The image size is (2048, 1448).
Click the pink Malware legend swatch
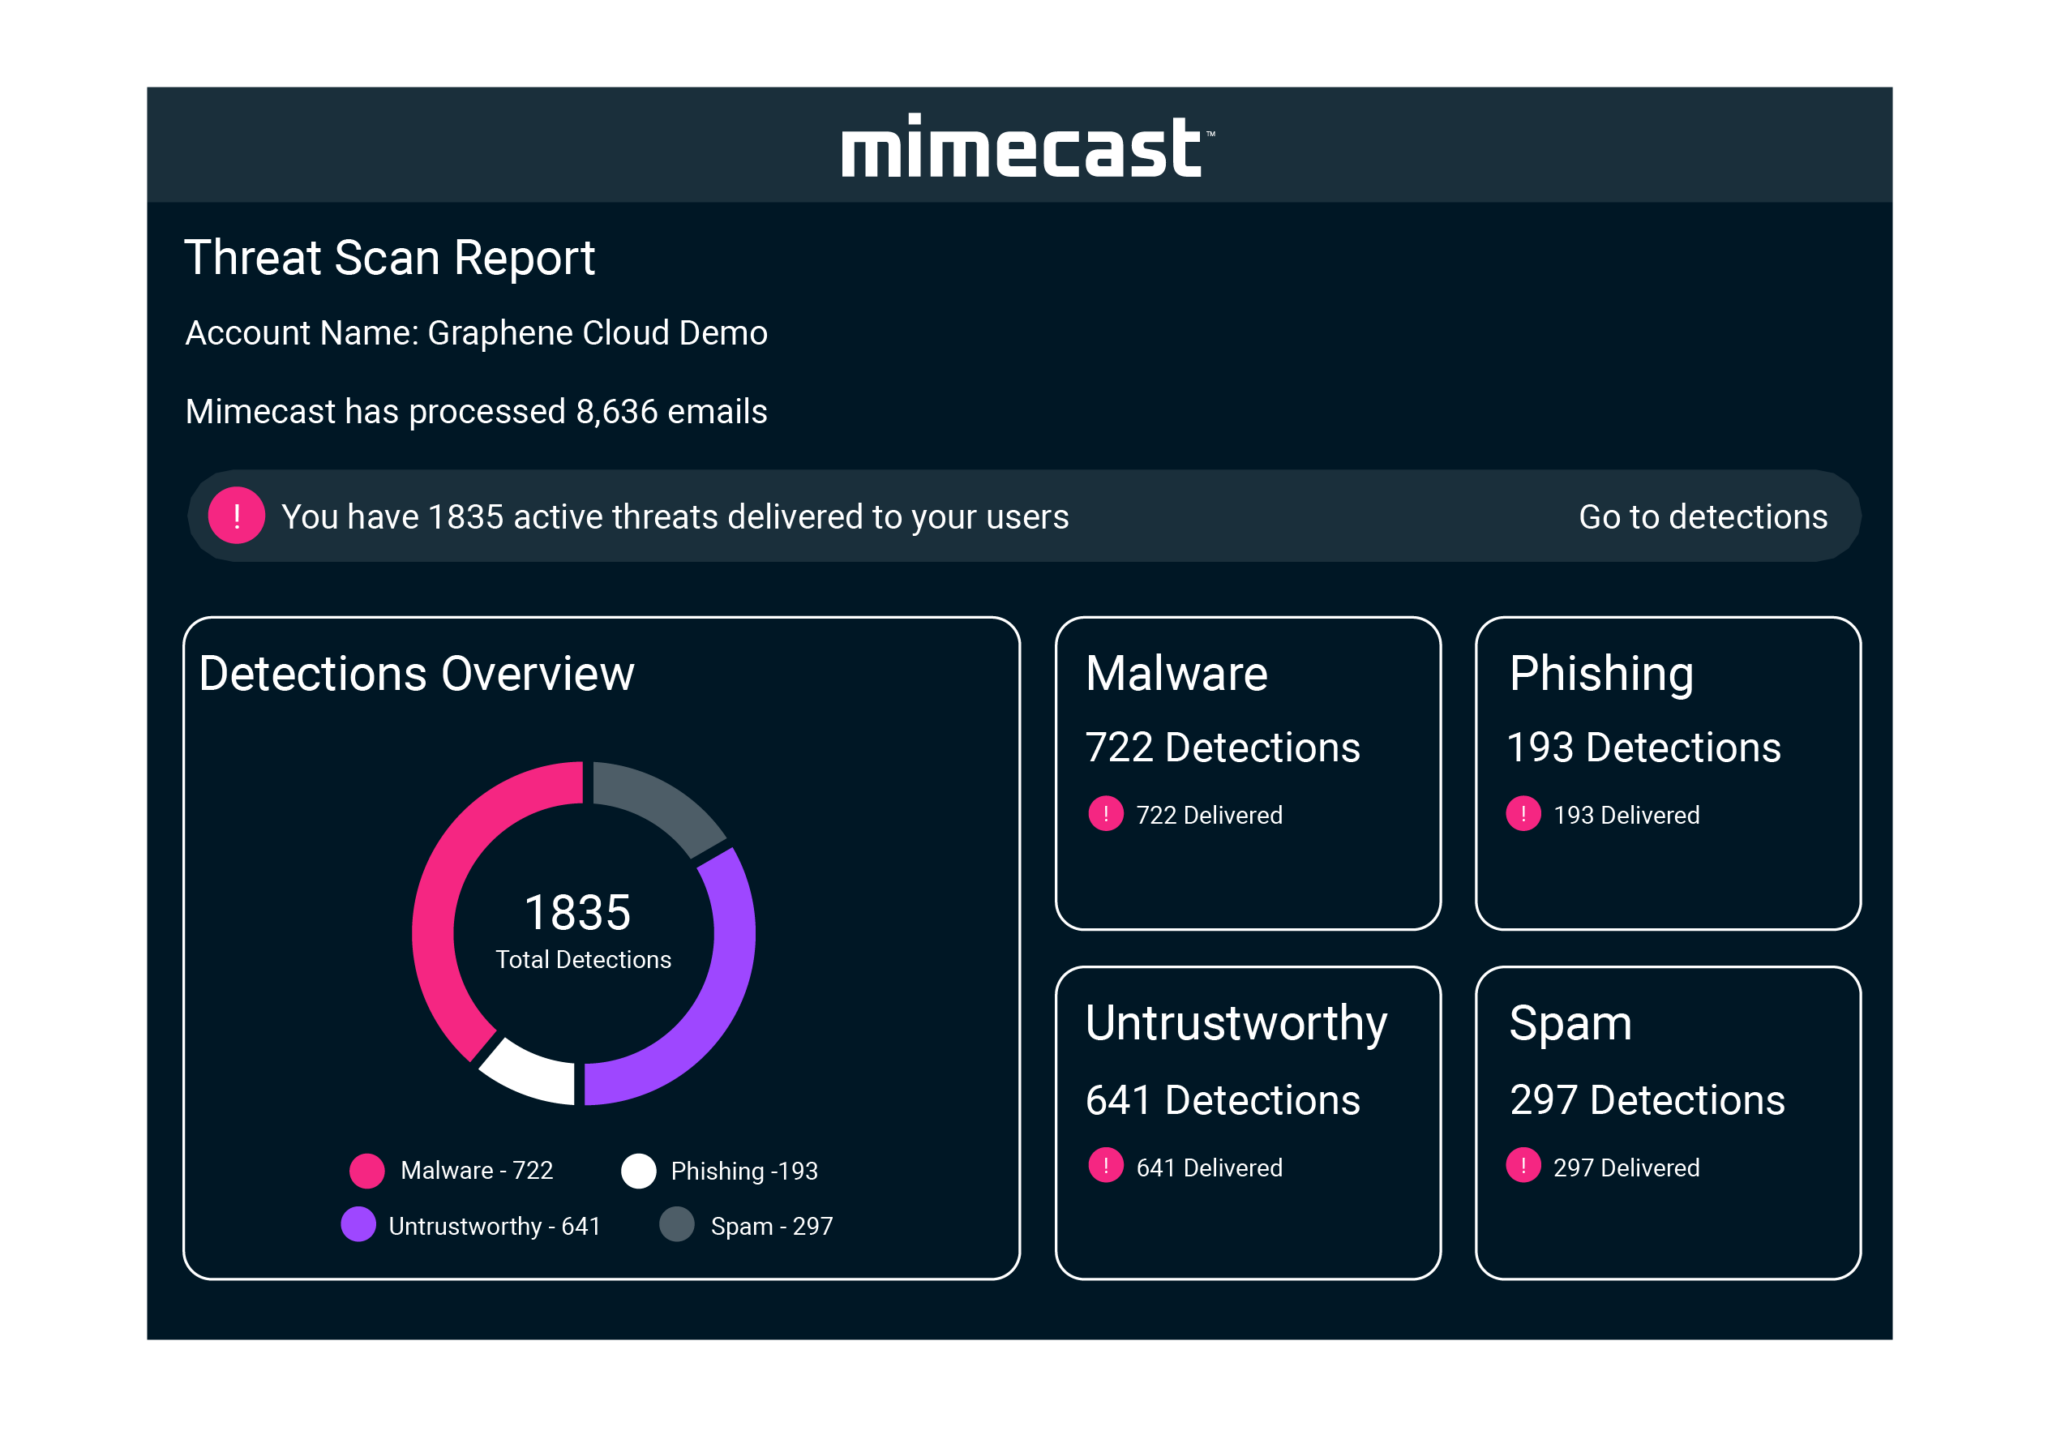[367, 1170]
